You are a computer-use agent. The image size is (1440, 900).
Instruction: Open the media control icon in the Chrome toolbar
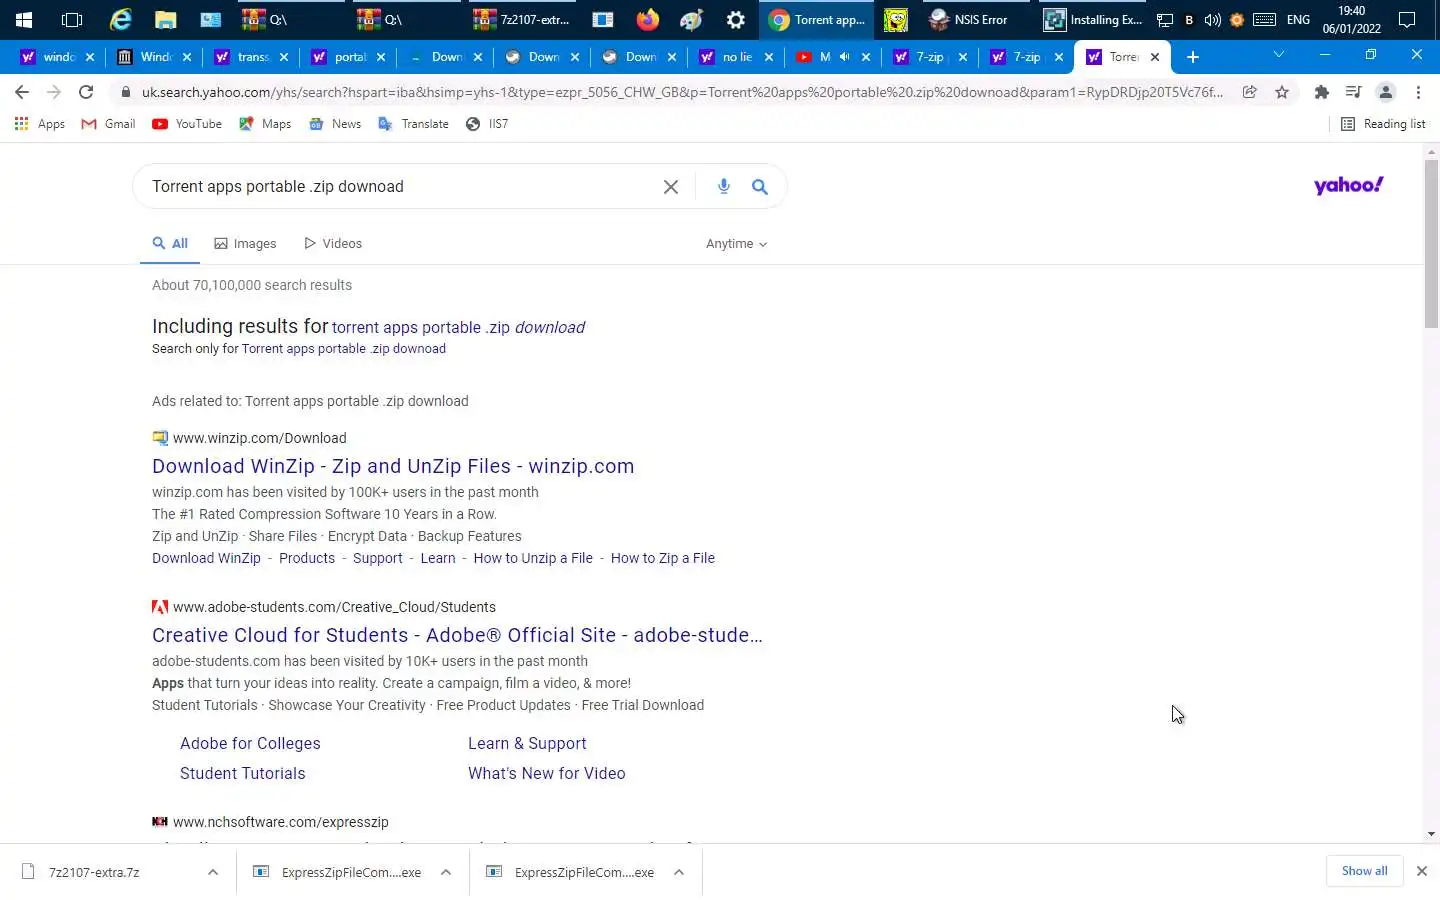(1353, 92)
